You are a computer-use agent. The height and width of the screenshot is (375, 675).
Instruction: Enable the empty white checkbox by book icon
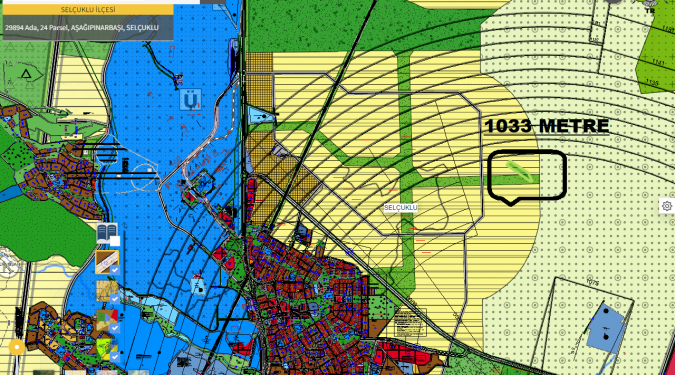point(115,241)
